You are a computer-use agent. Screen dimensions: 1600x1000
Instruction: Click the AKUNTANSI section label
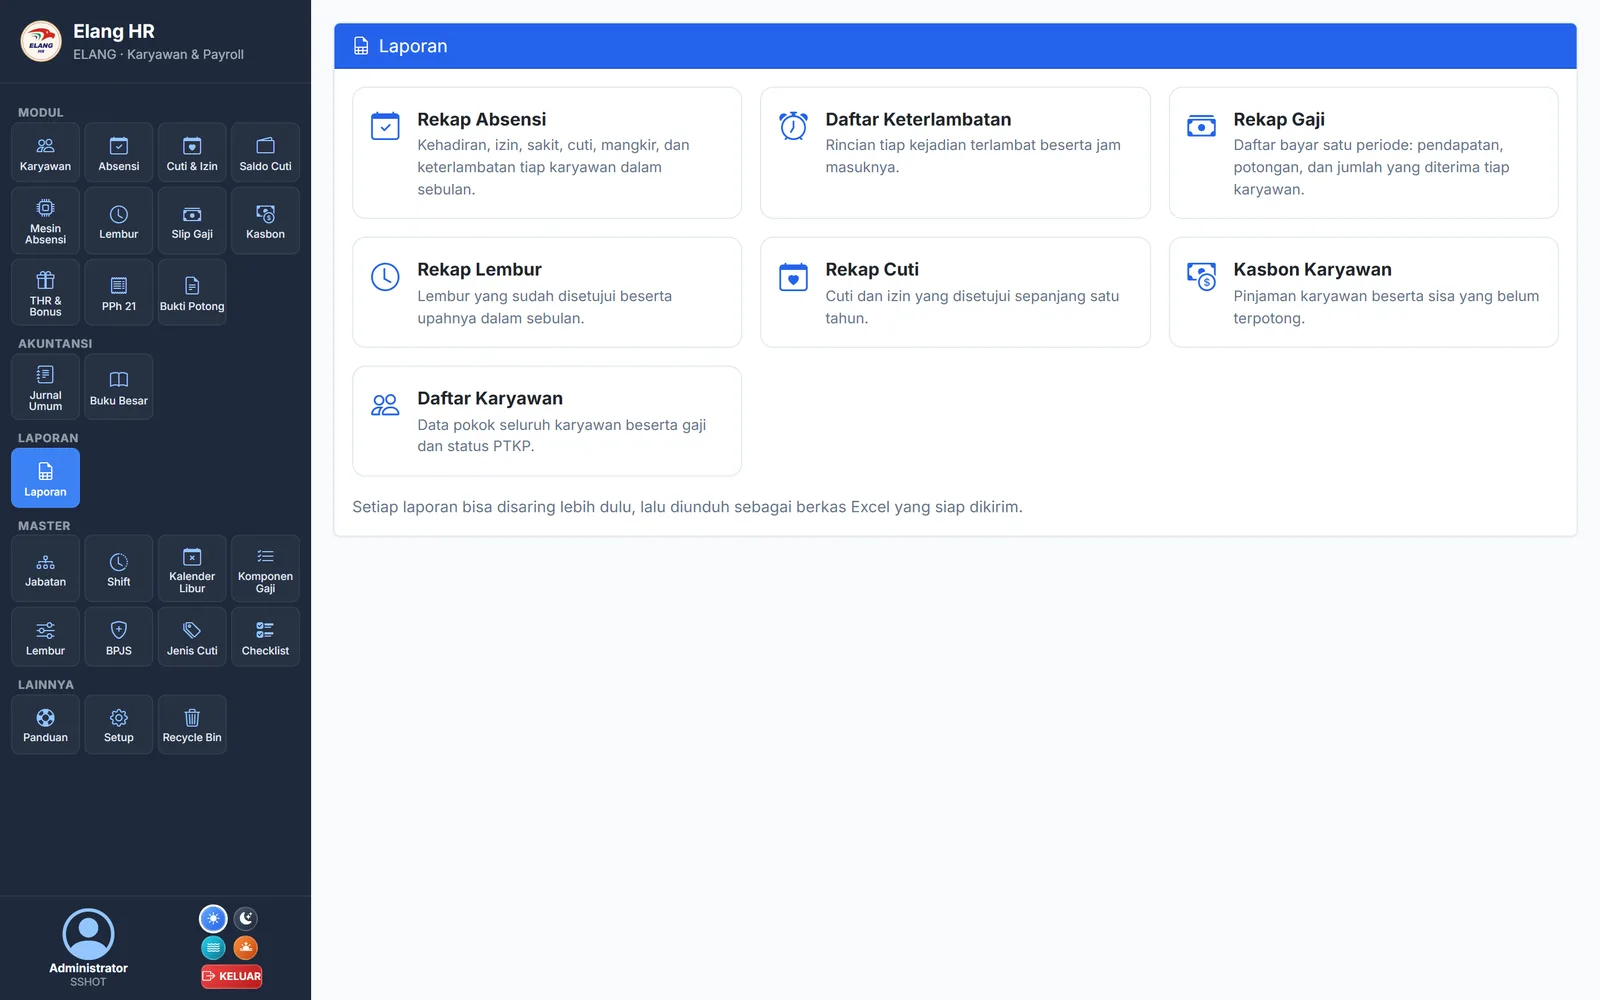(55, 344)
